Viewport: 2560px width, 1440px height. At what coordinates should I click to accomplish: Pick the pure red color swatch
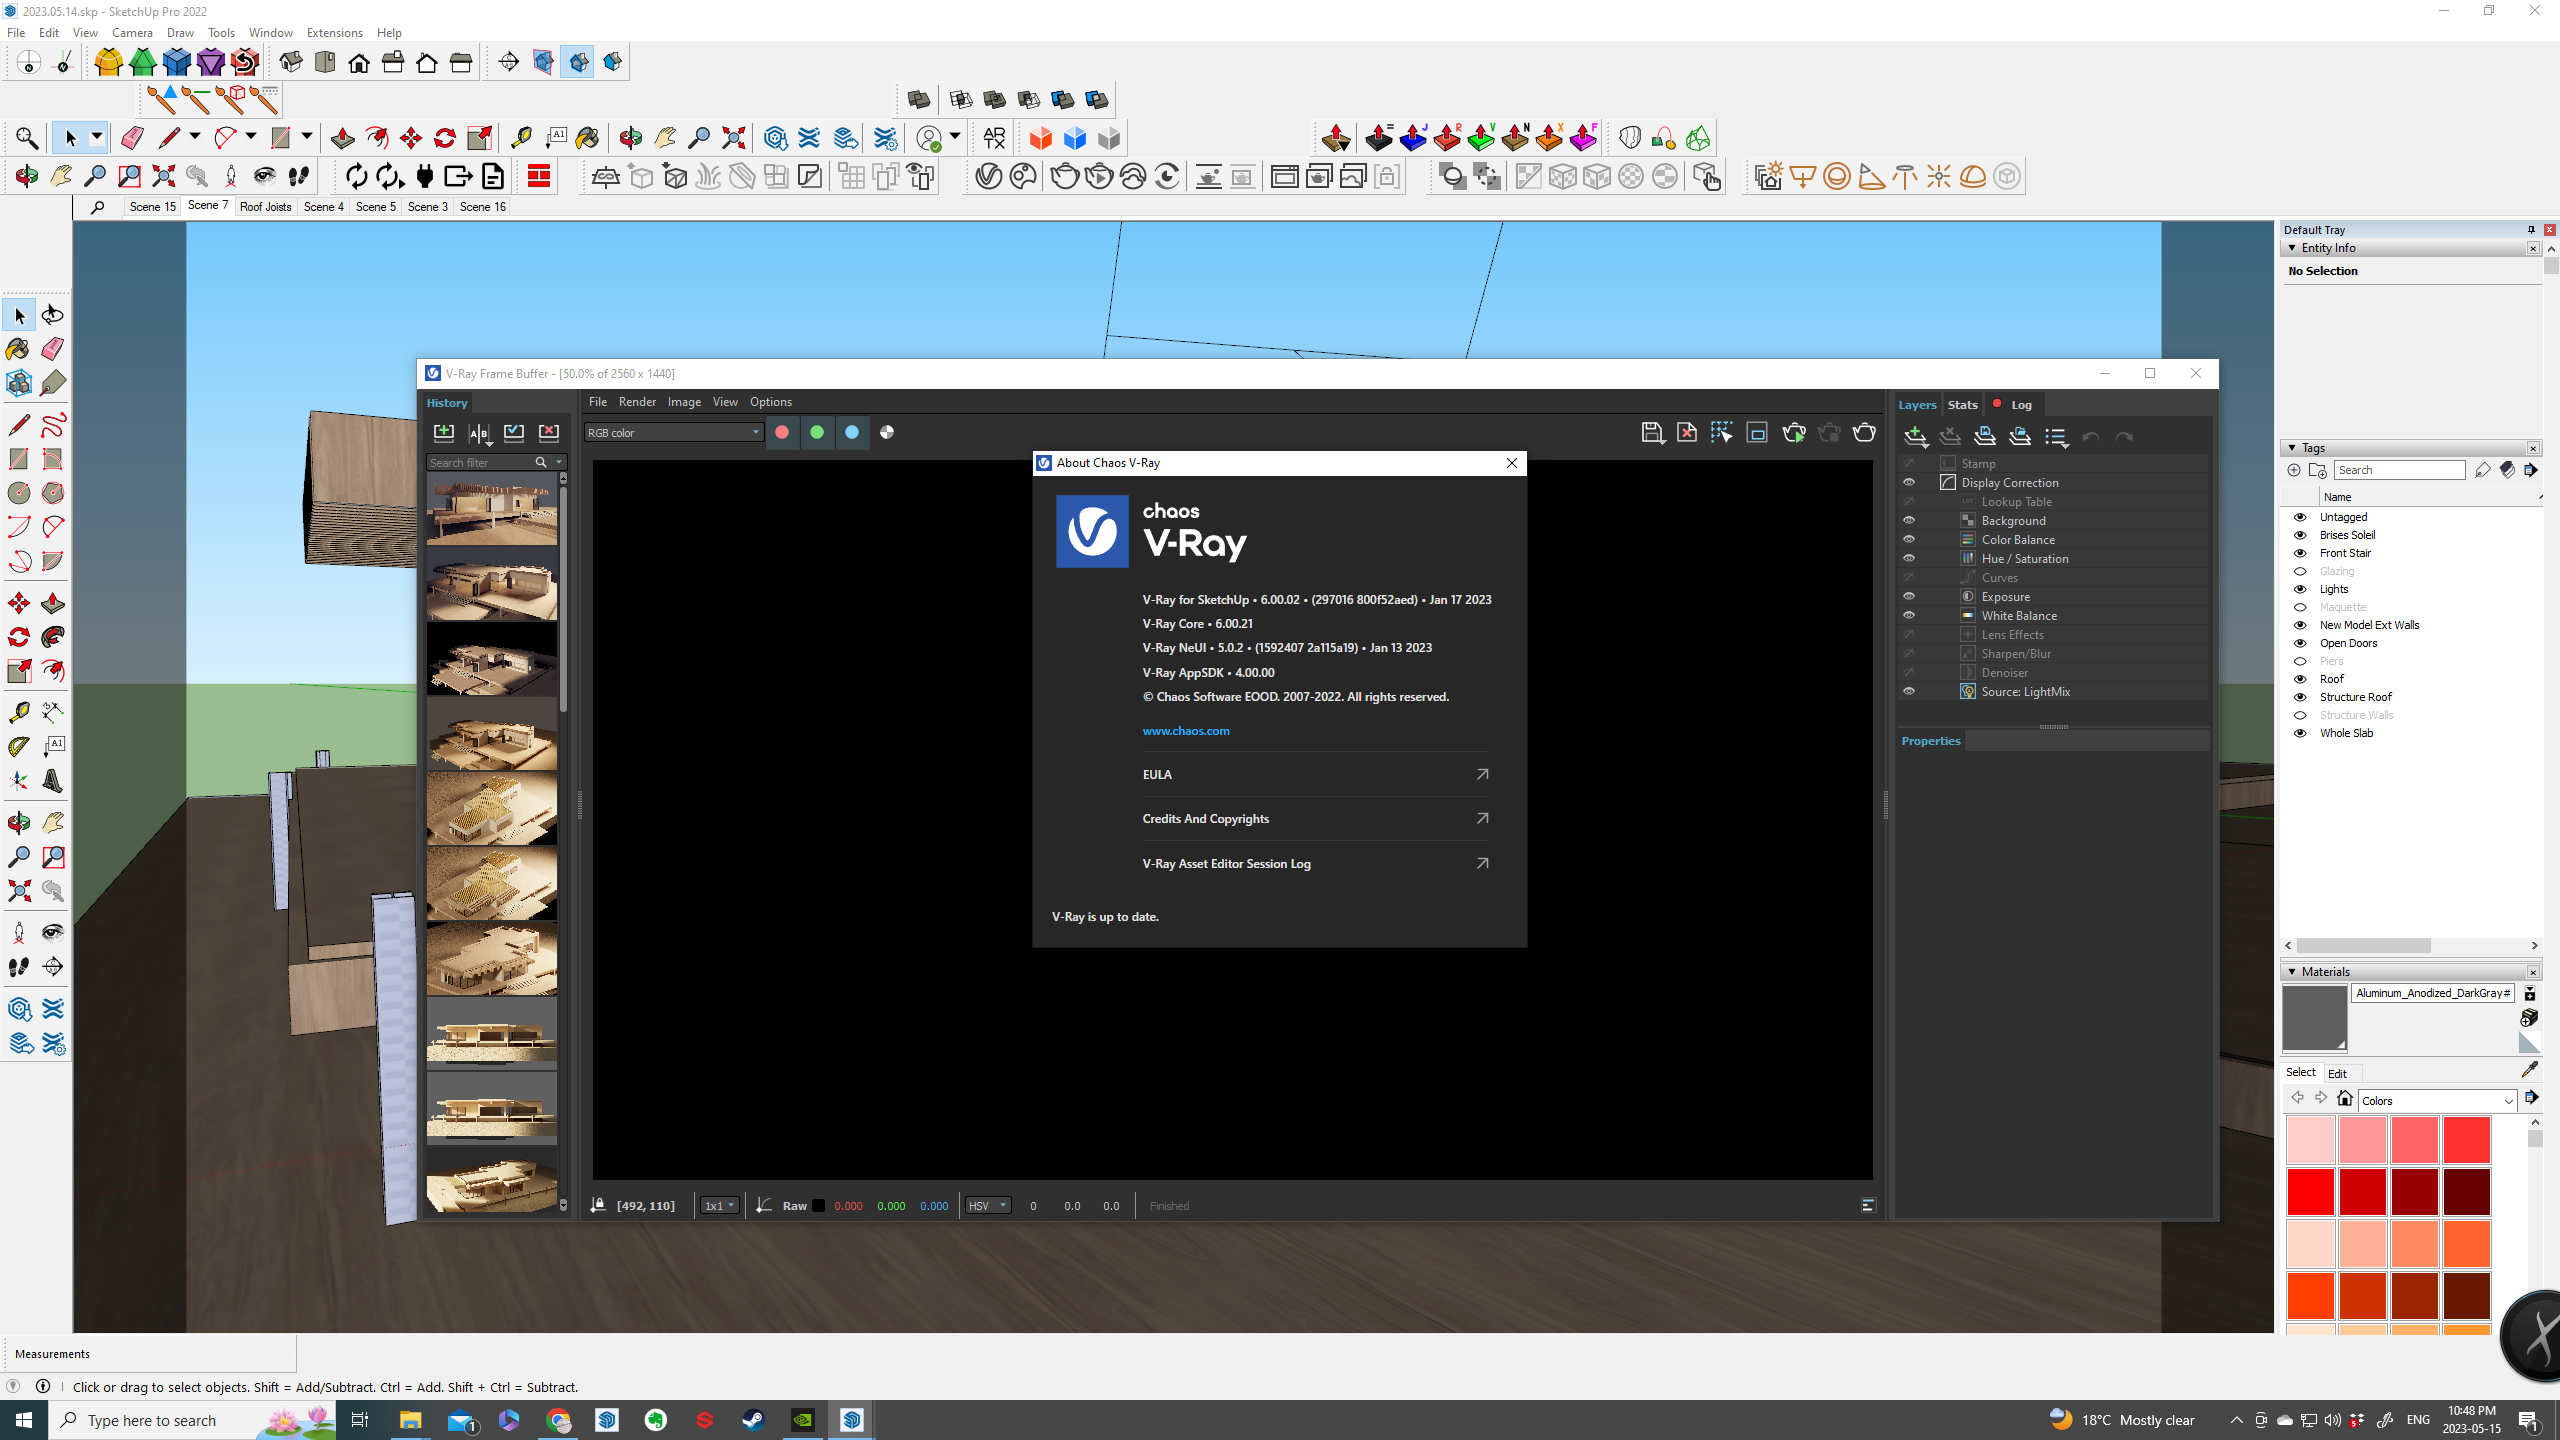[2310, 1192]
